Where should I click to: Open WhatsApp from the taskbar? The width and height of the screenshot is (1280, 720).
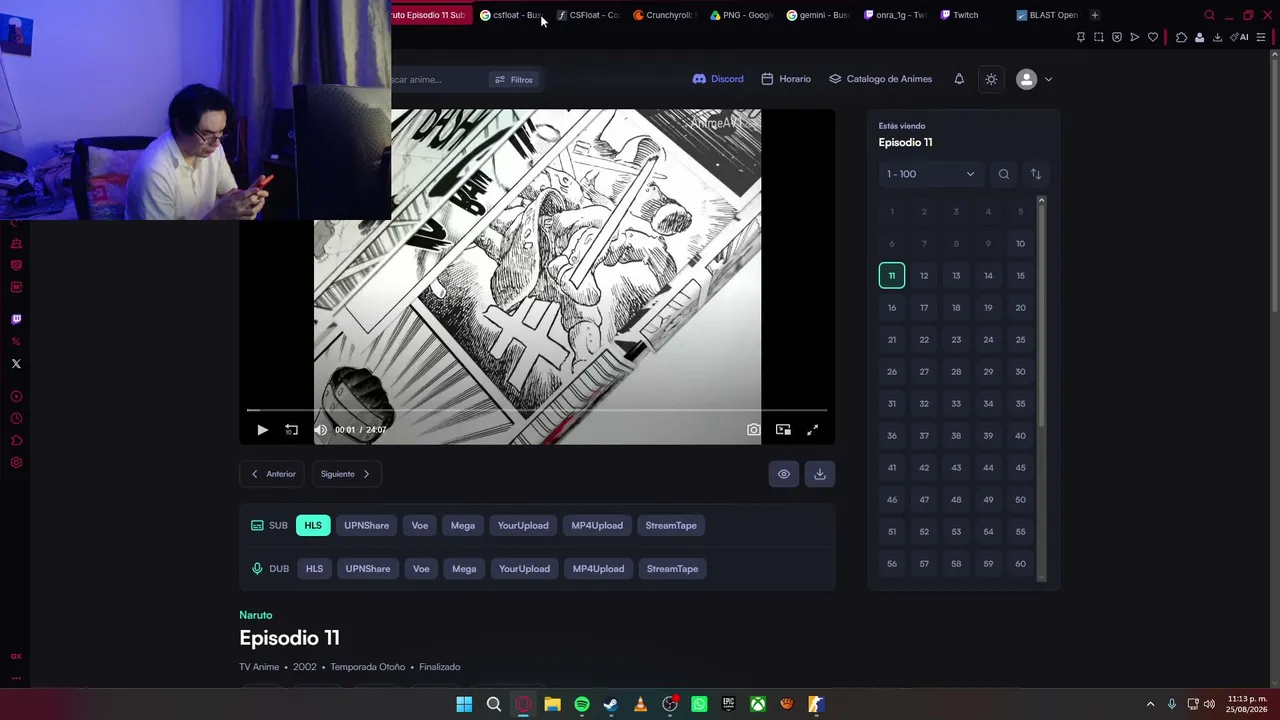click(699, 704)
